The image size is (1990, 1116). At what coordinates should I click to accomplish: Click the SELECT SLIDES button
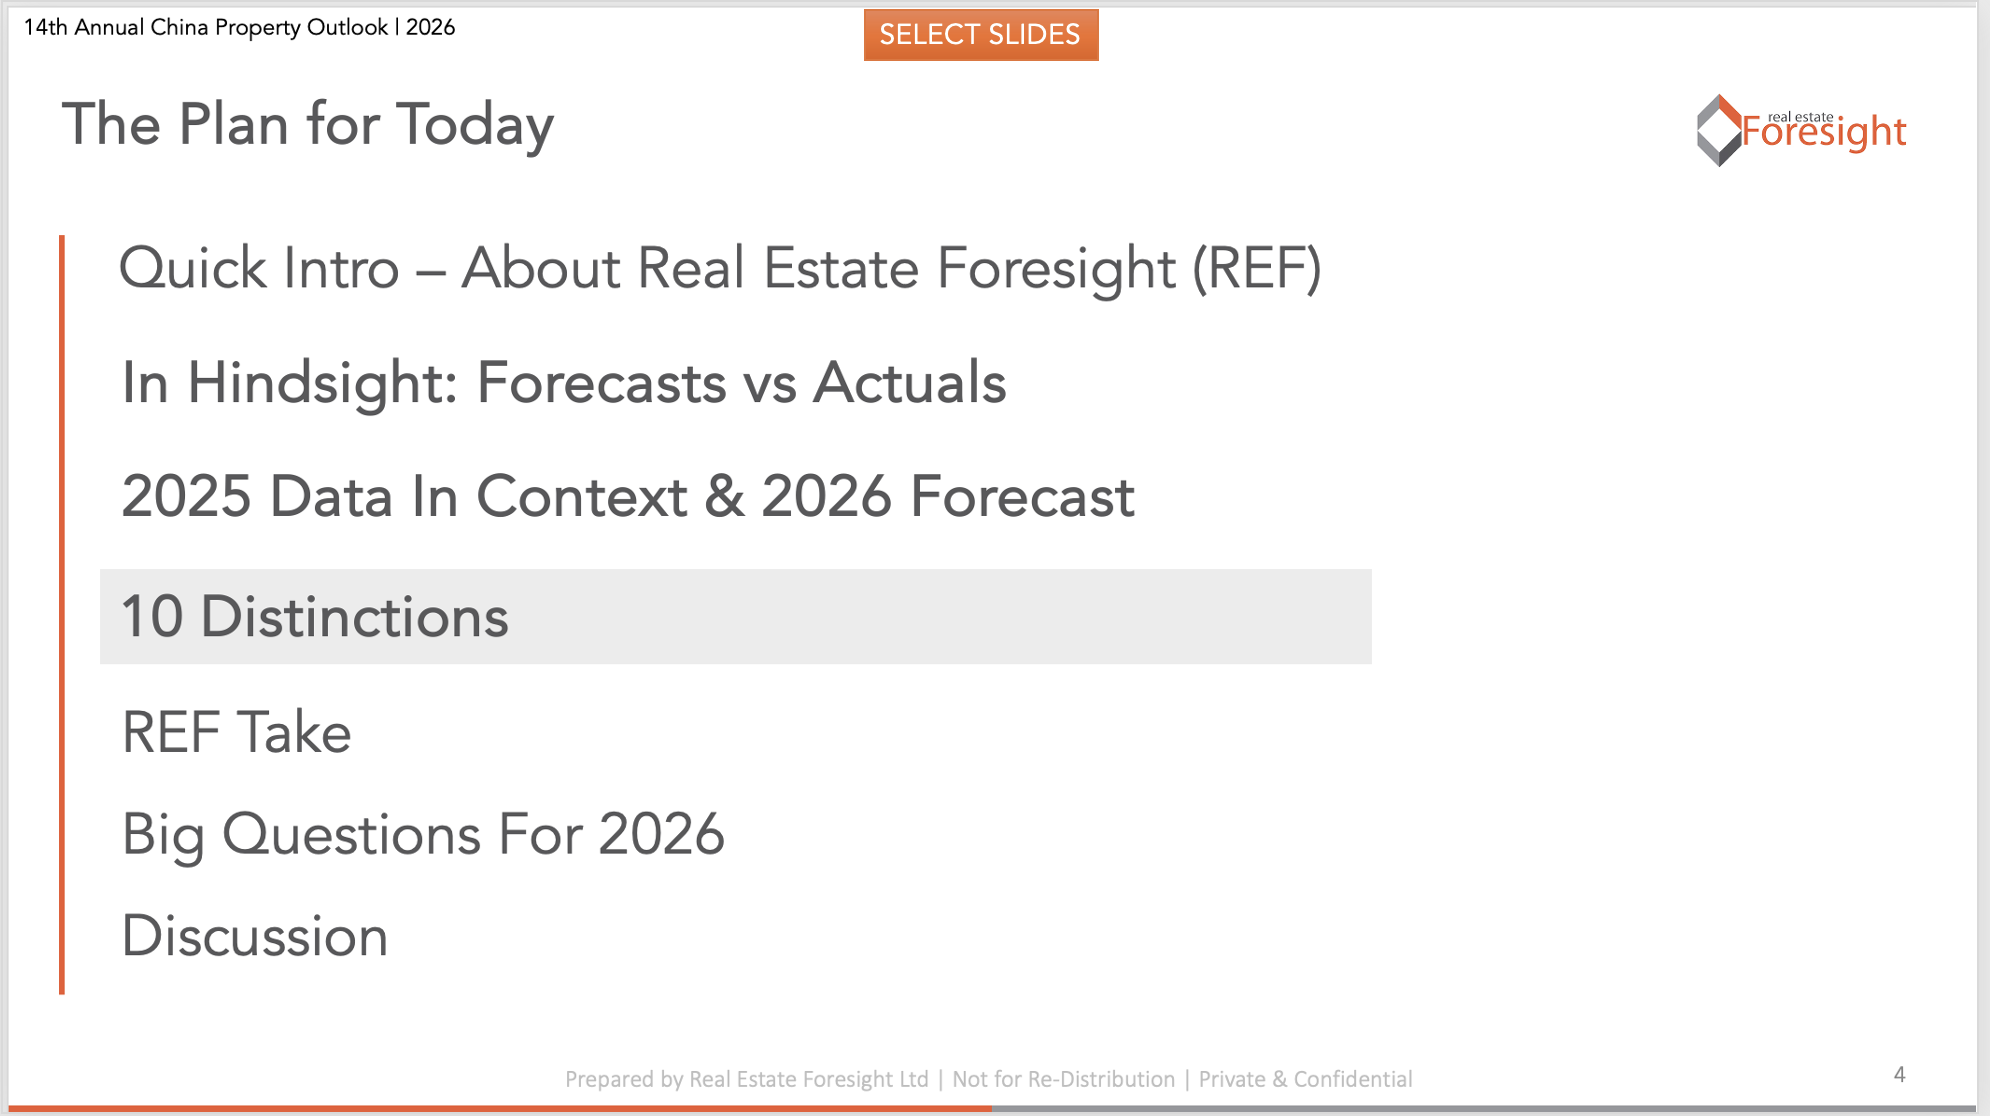coord(980,35)
